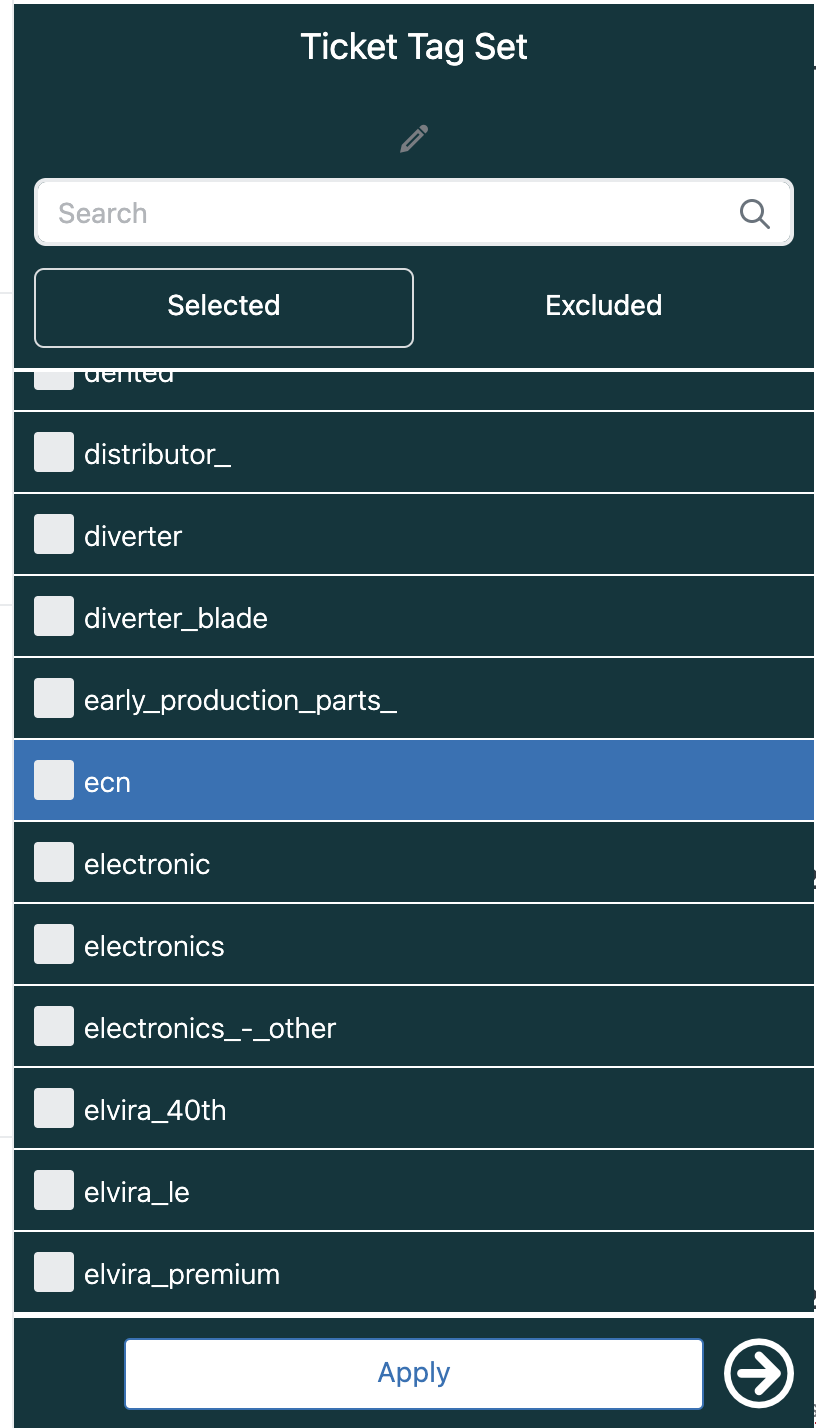Viewport: 816px width, 1428px height.
Task: Tick the electronics_-_other checkbox
Action: point(54,1027)
